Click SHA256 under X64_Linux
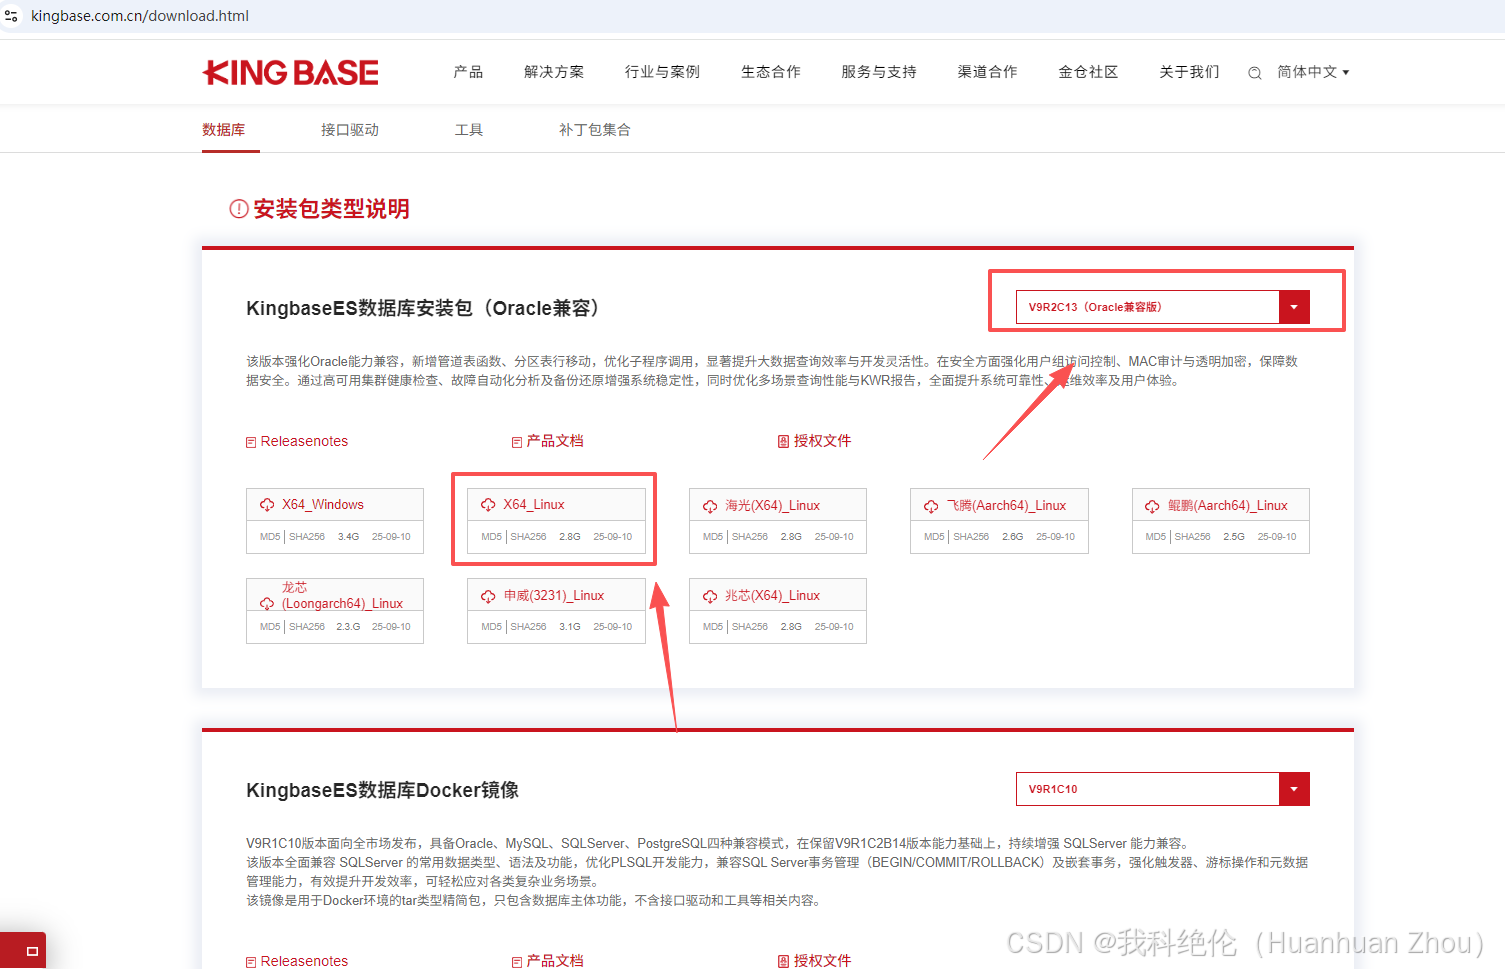The height and width of the screenshot is (969, 1505). click(528, 537)
